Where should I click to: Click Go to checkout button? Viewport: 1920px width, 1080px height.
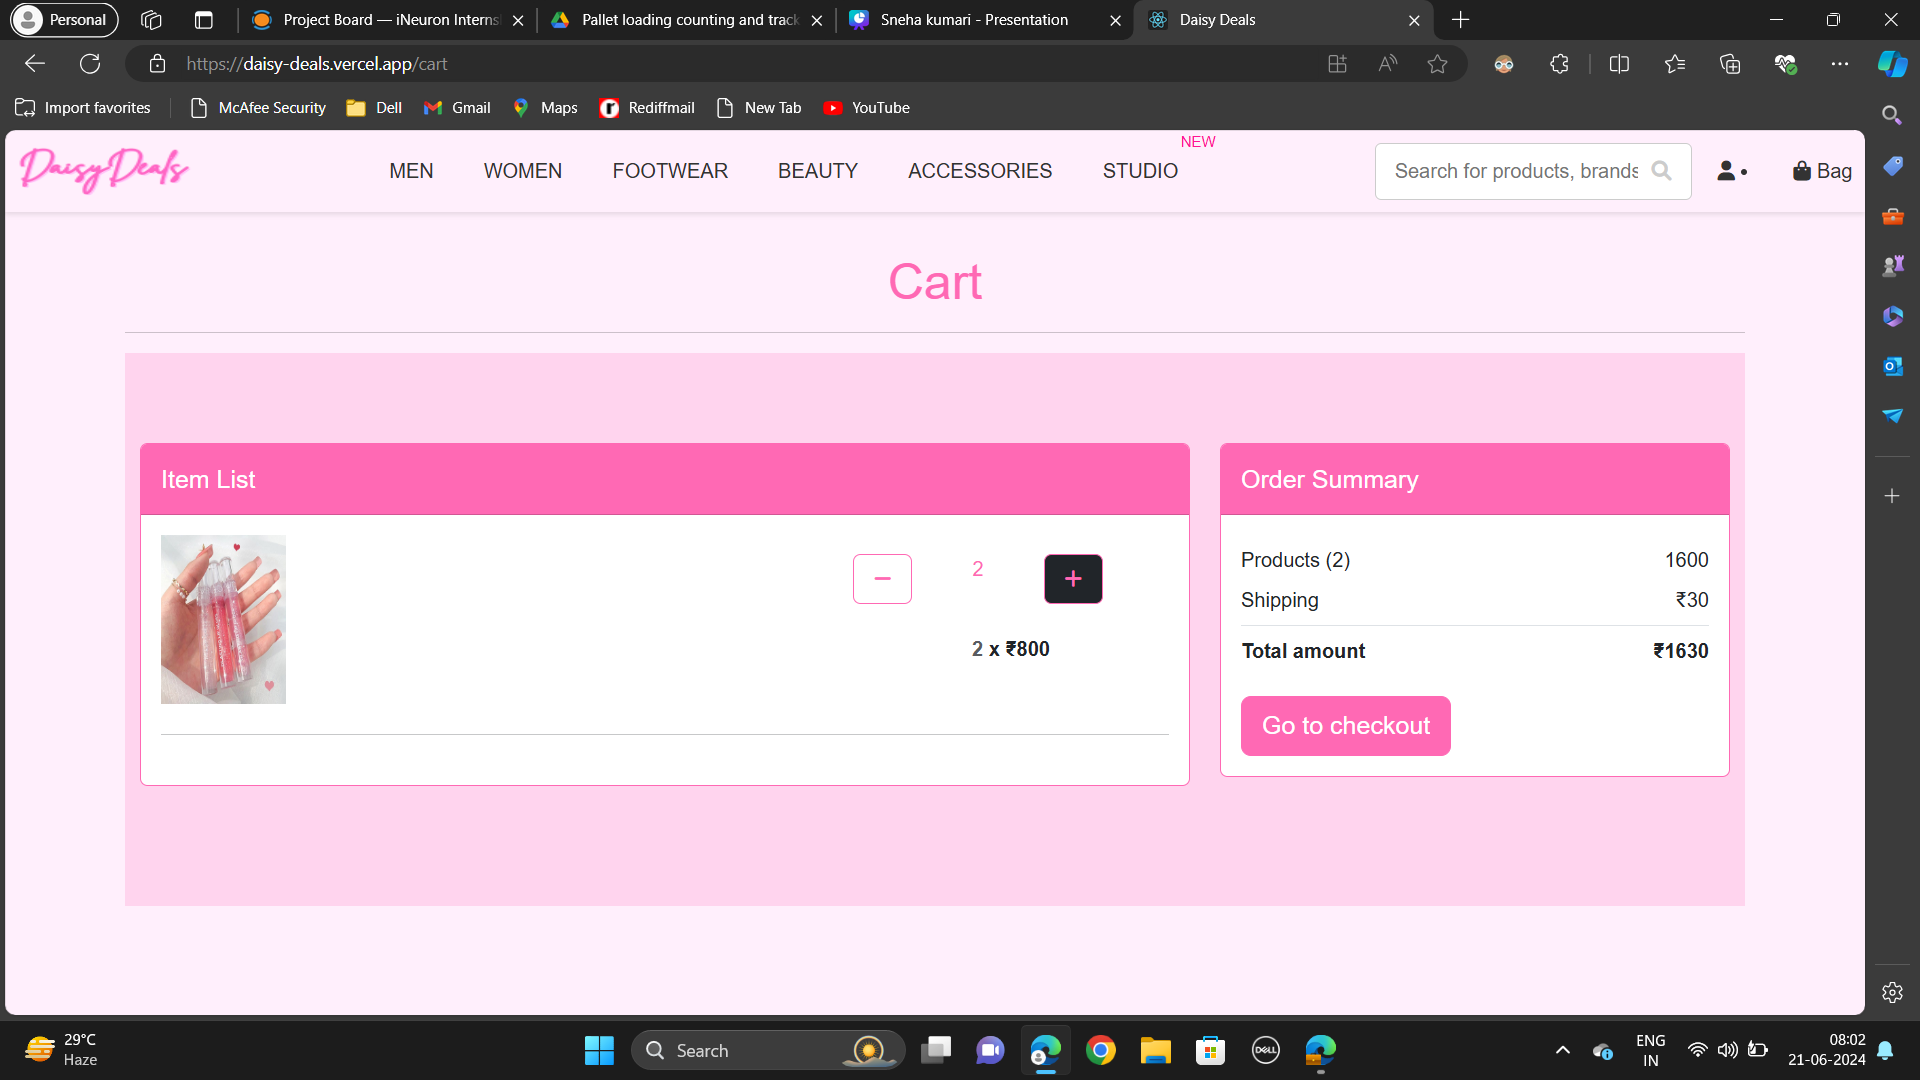[1345, 726]
